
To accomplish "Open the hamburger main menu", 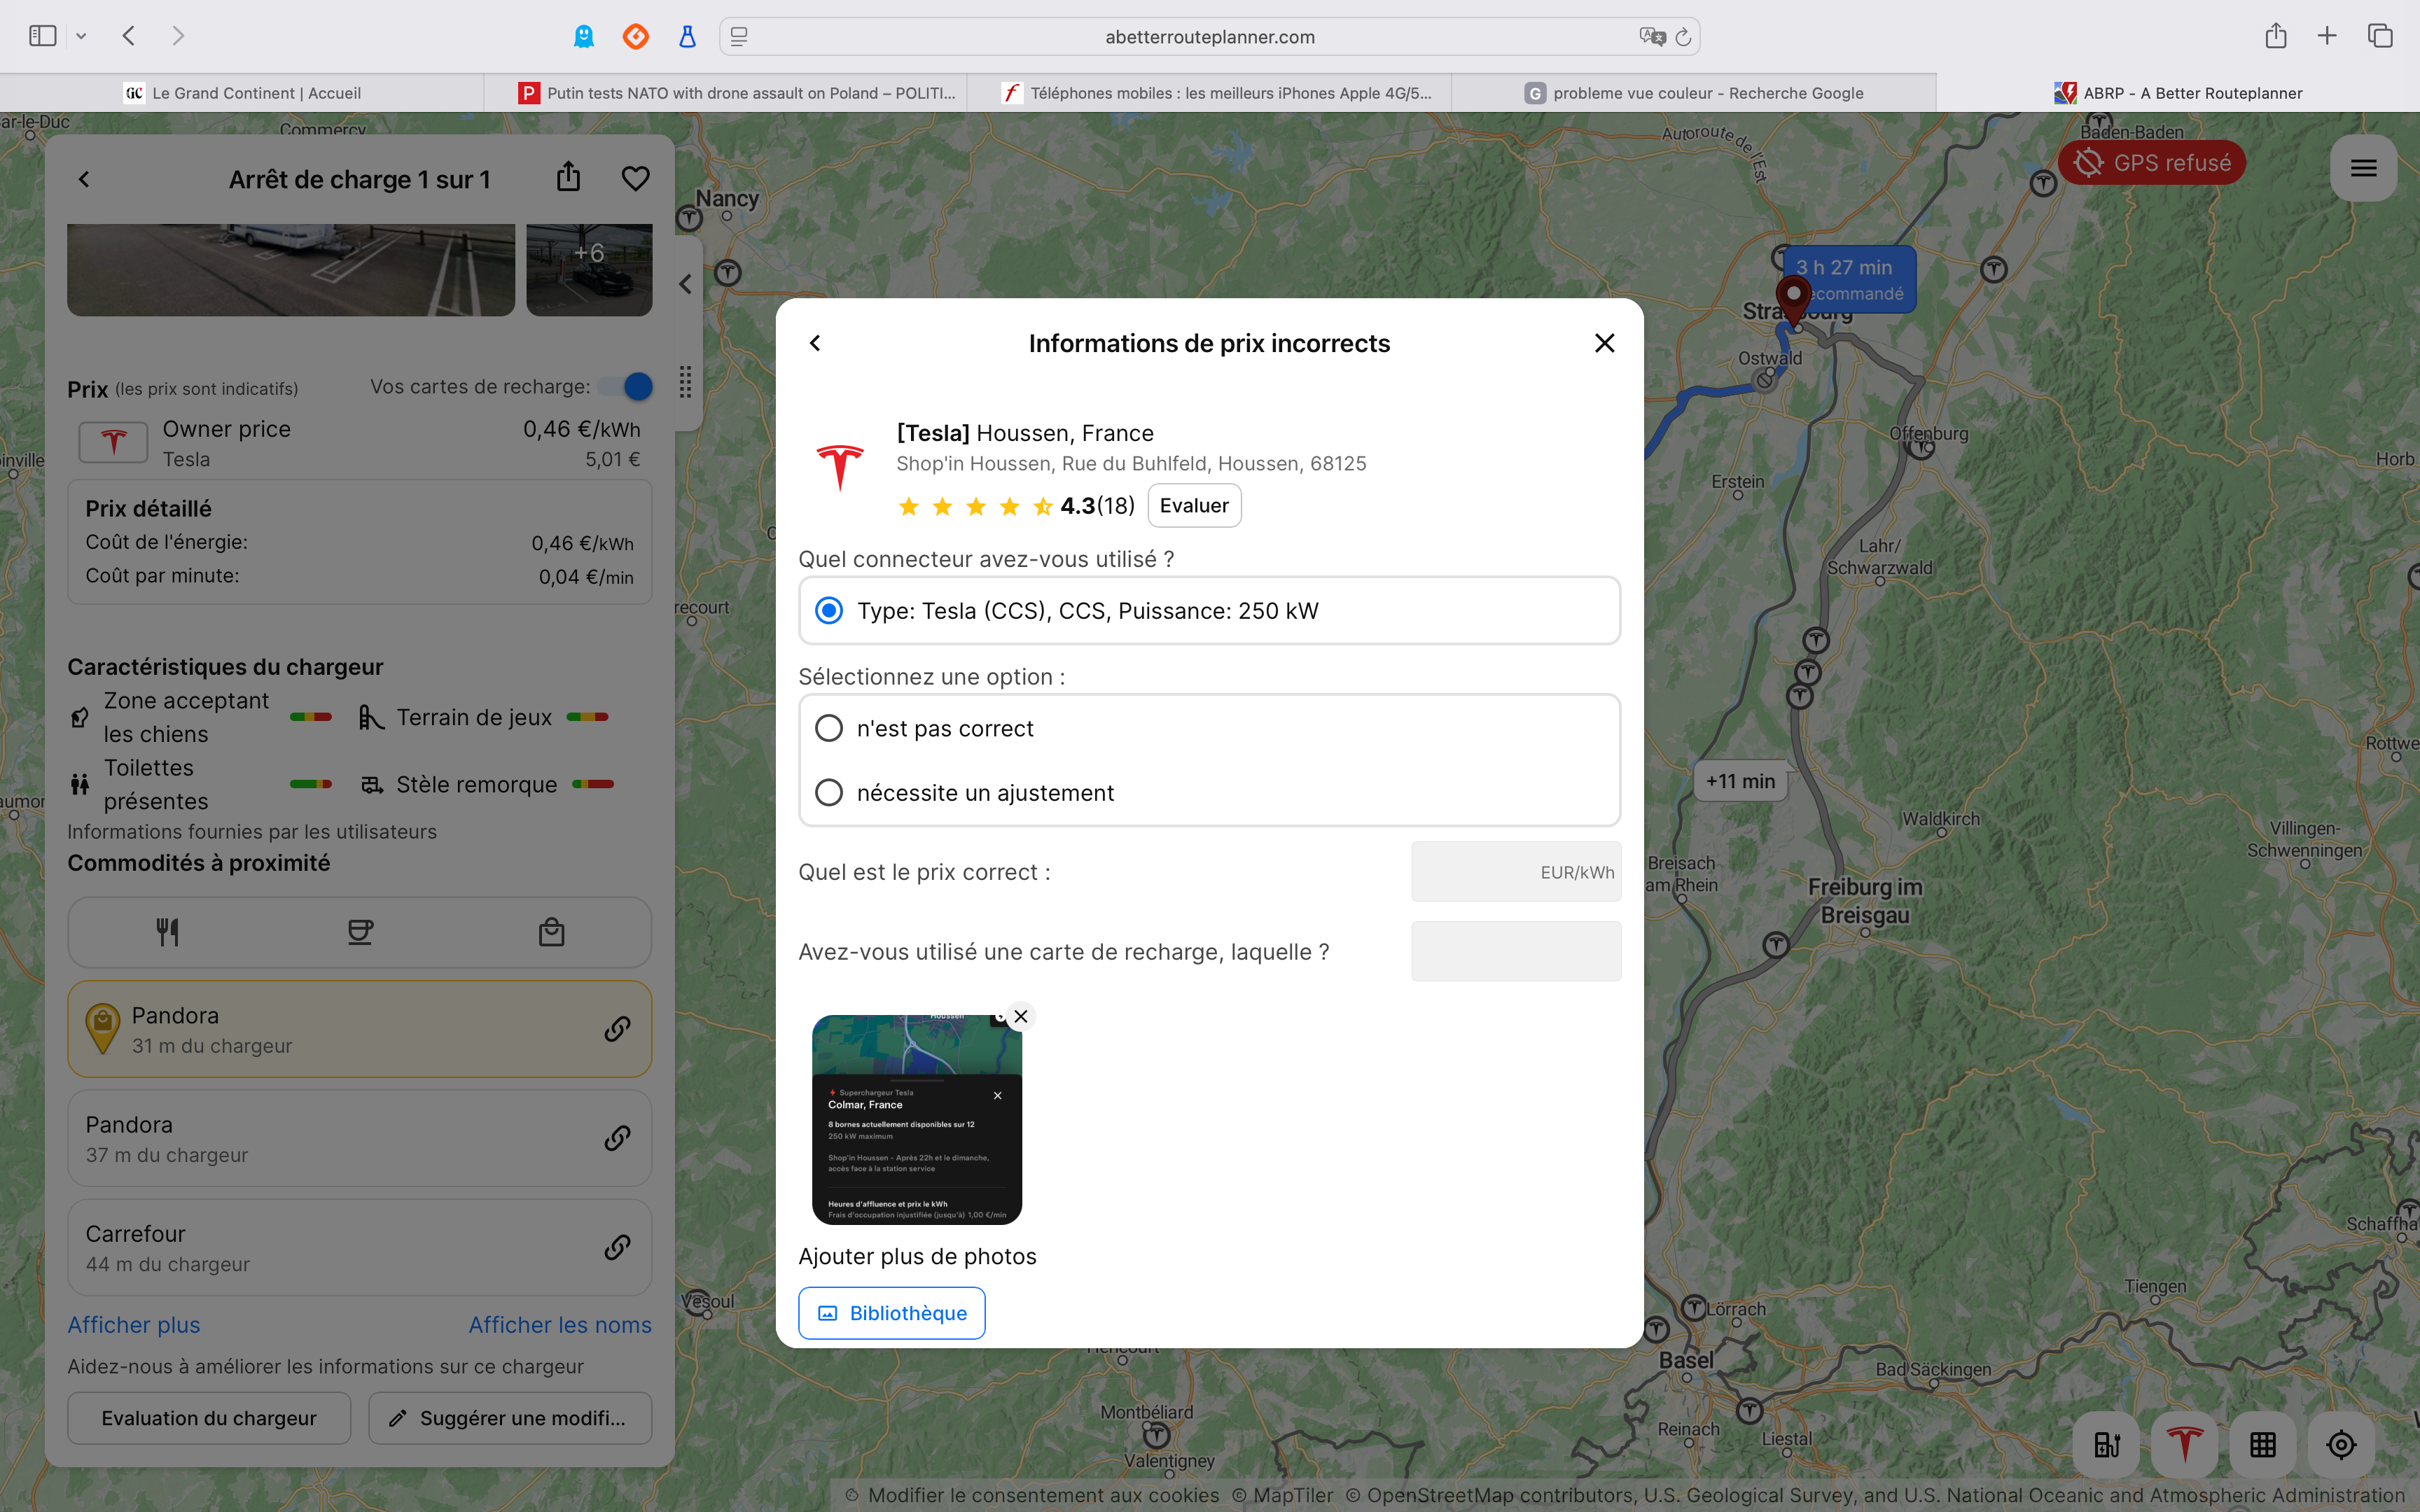I will 2363,168.
